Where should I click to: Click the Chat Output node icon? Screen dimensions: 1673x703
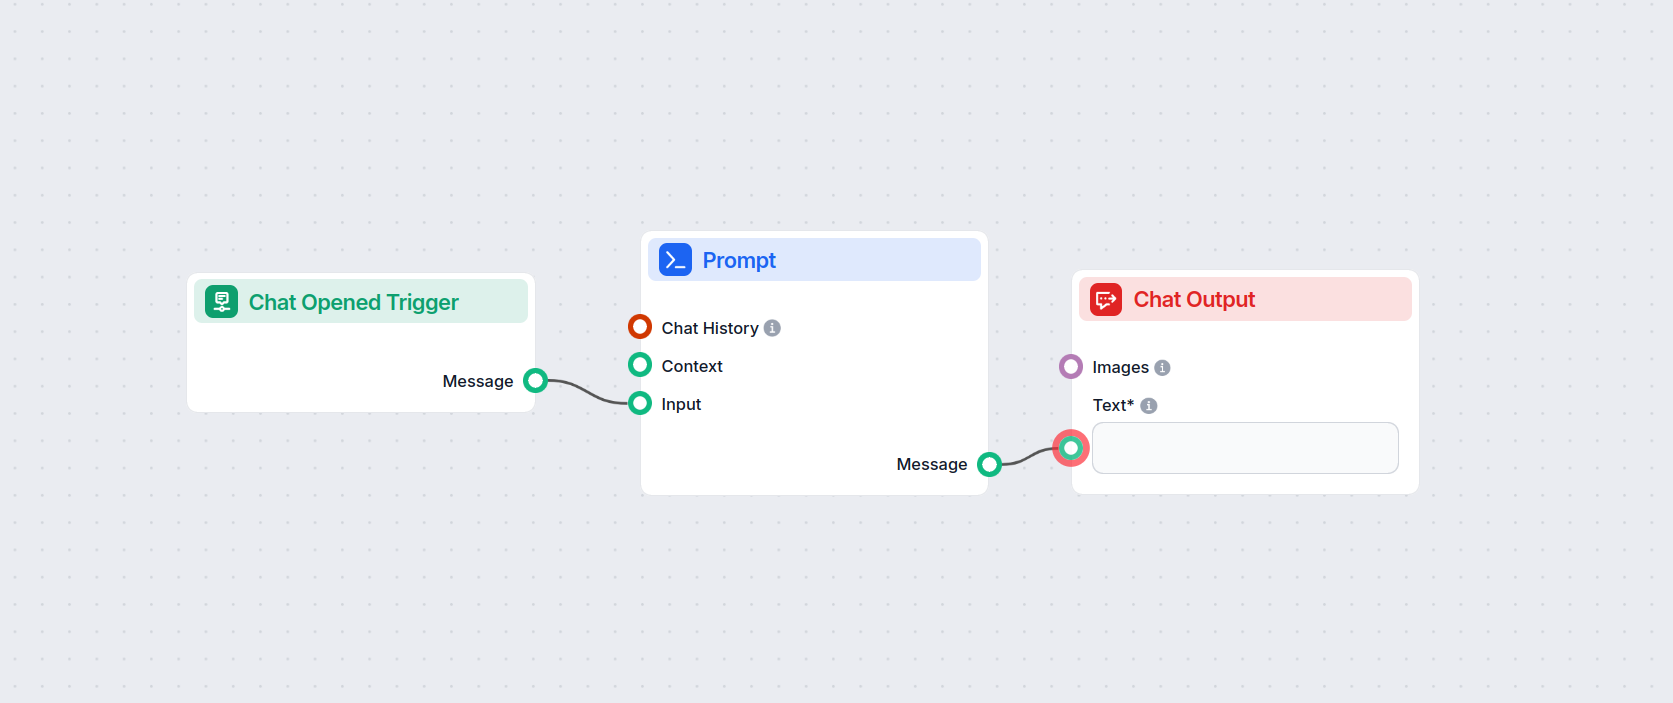click(1106, 299)
